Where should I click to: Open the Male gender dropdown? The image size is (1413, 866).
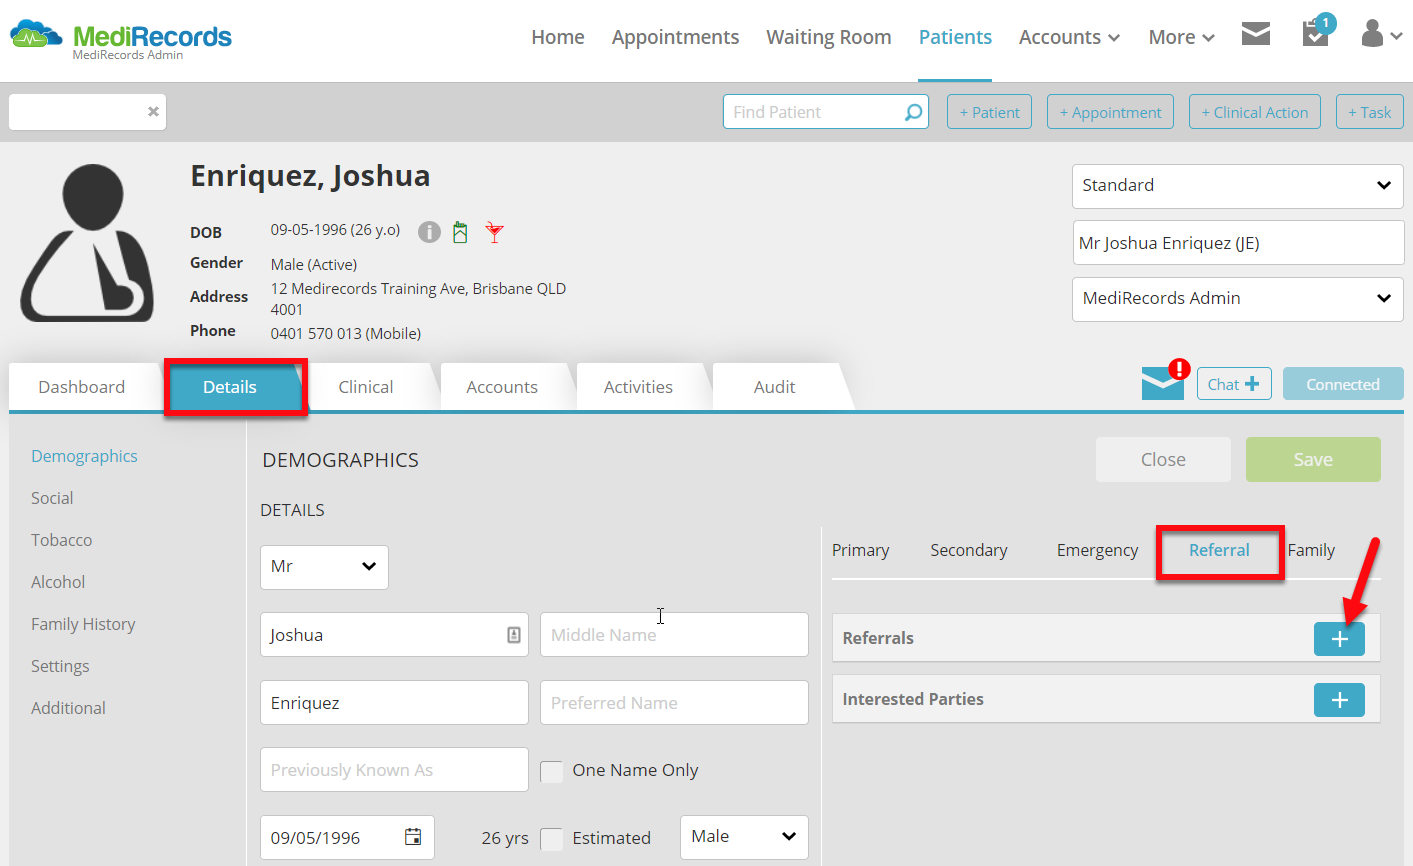pos(744,837)
